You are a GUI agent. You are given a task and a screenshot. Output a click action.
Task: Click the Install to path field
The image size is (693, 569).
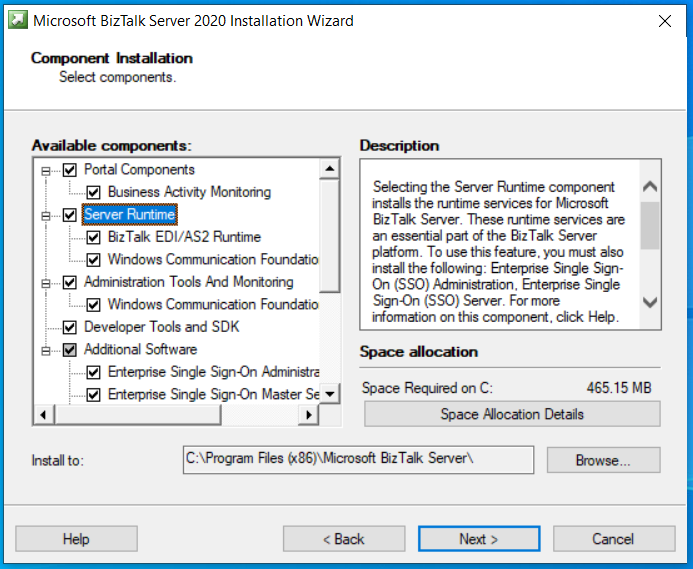(358, 460)
